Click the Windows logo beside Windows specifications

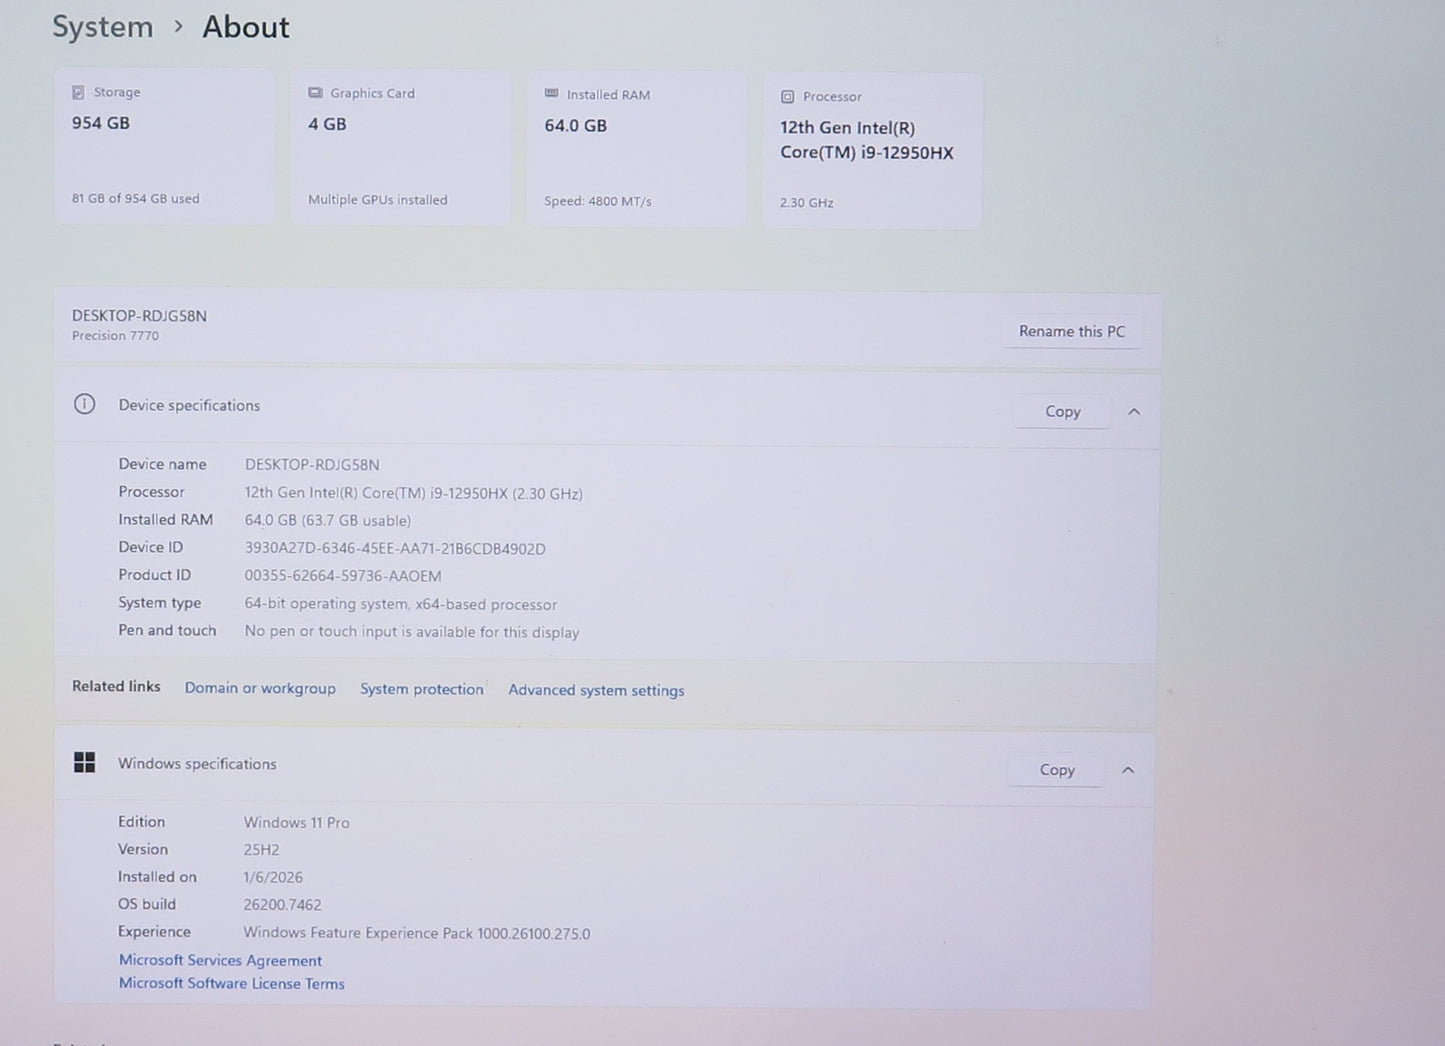pos(85,763)
